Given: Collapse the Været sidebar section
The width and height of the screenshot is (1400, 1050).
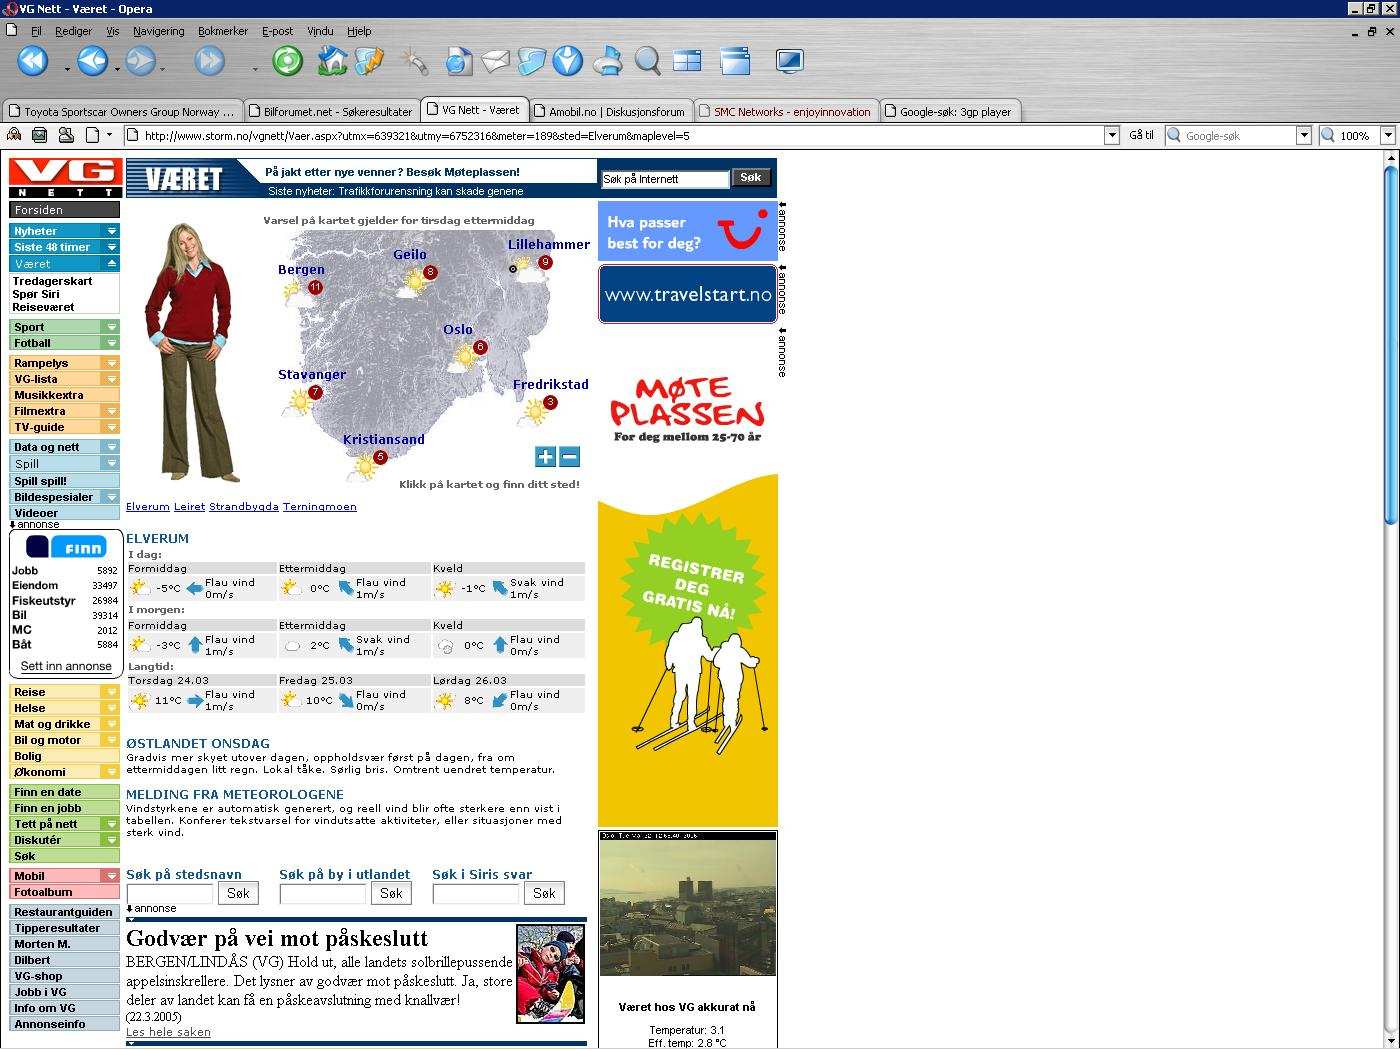Looking at the screenshot, I should pyautogui.click(x=112, y=264).
